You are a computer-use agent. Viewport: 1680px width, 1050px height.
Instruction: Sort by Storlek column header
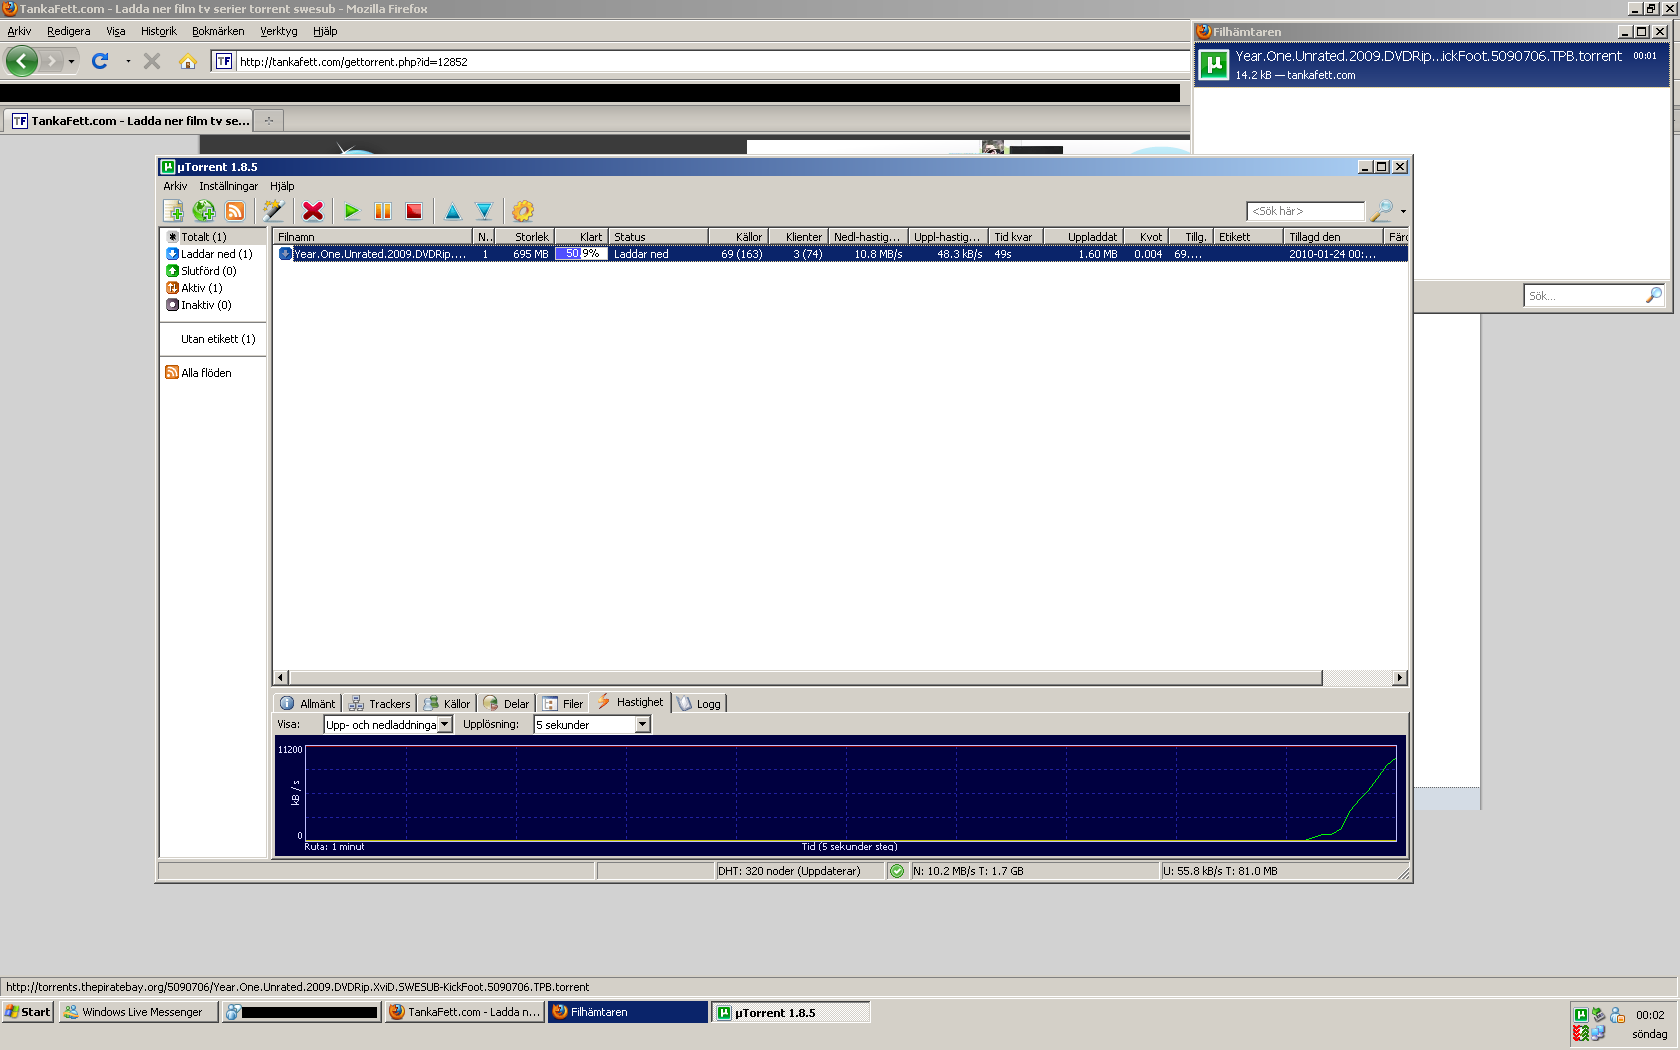[x=523, y=237]
